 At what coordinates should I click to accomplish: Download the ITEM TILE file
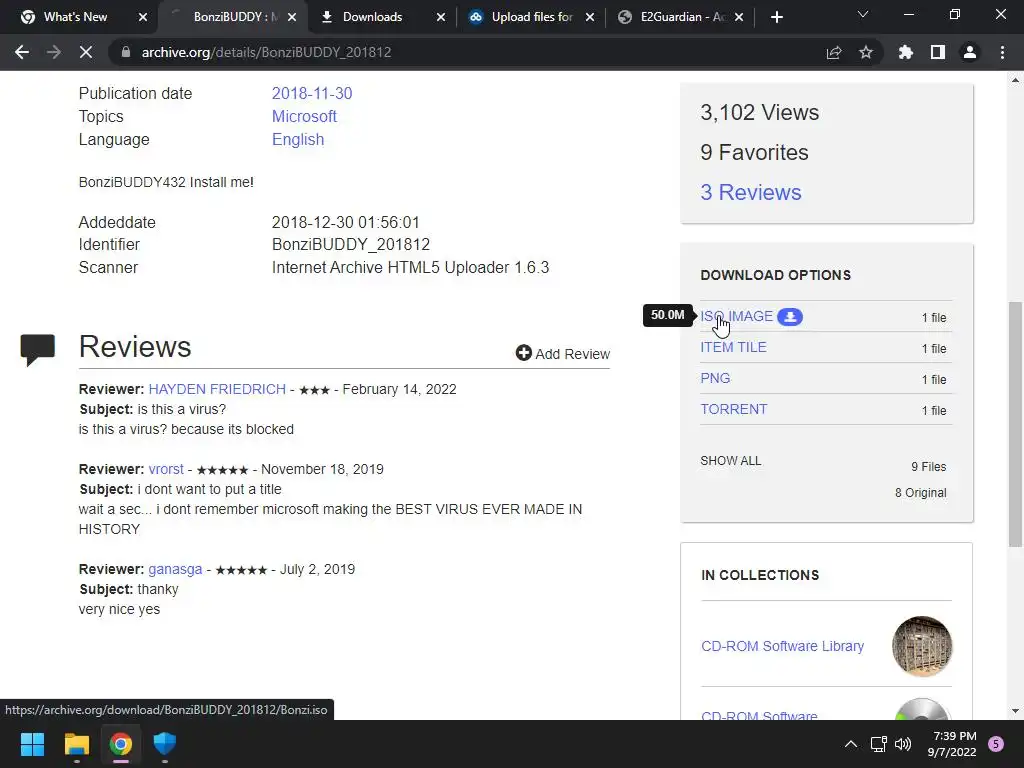point(733,347)
